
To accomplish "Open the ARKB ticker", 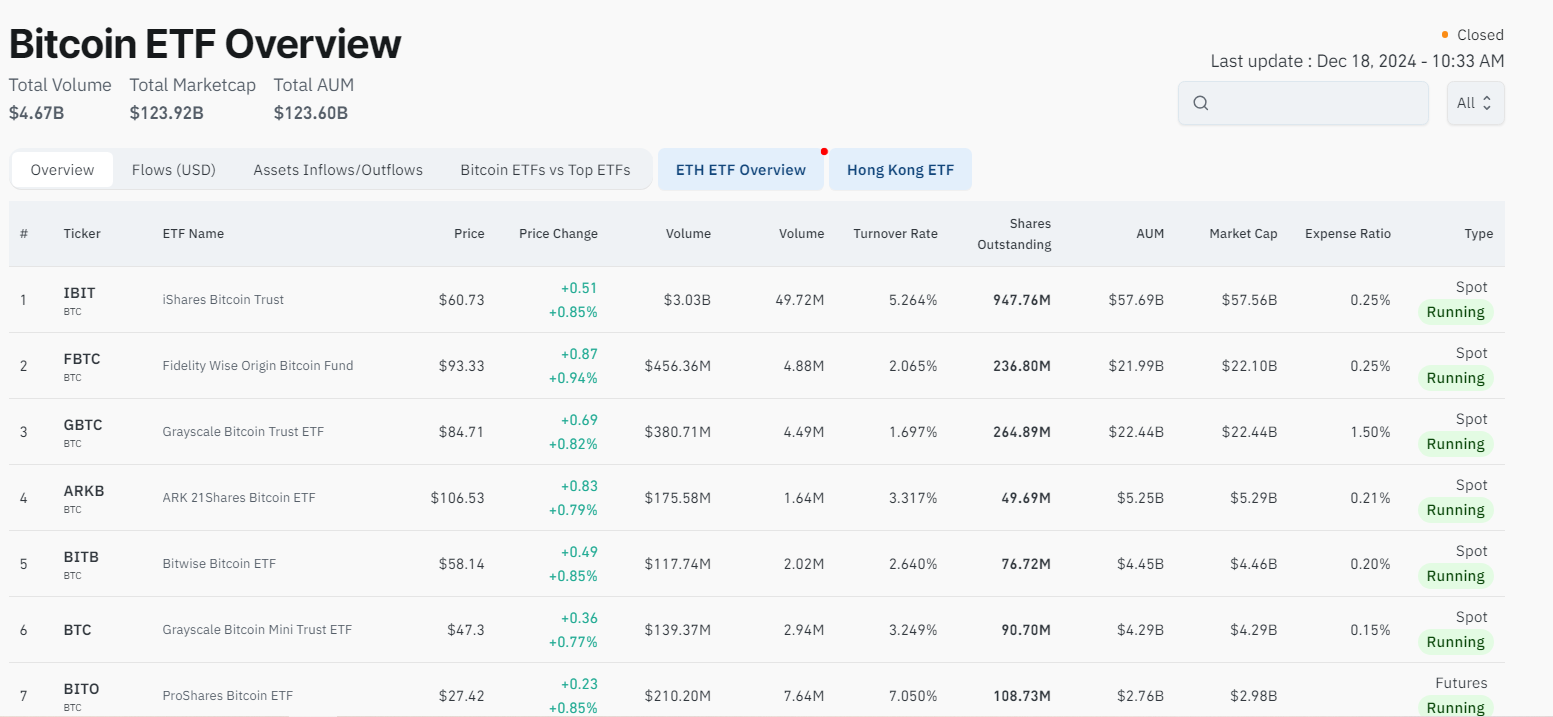I will click(84, 491).
